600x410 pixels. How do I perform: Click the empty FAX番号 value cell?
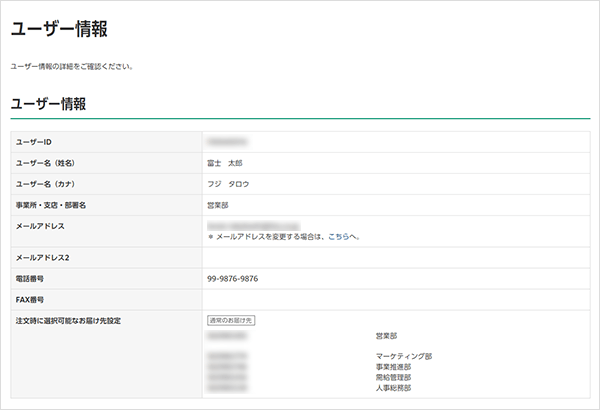click(x=395, y=299)
